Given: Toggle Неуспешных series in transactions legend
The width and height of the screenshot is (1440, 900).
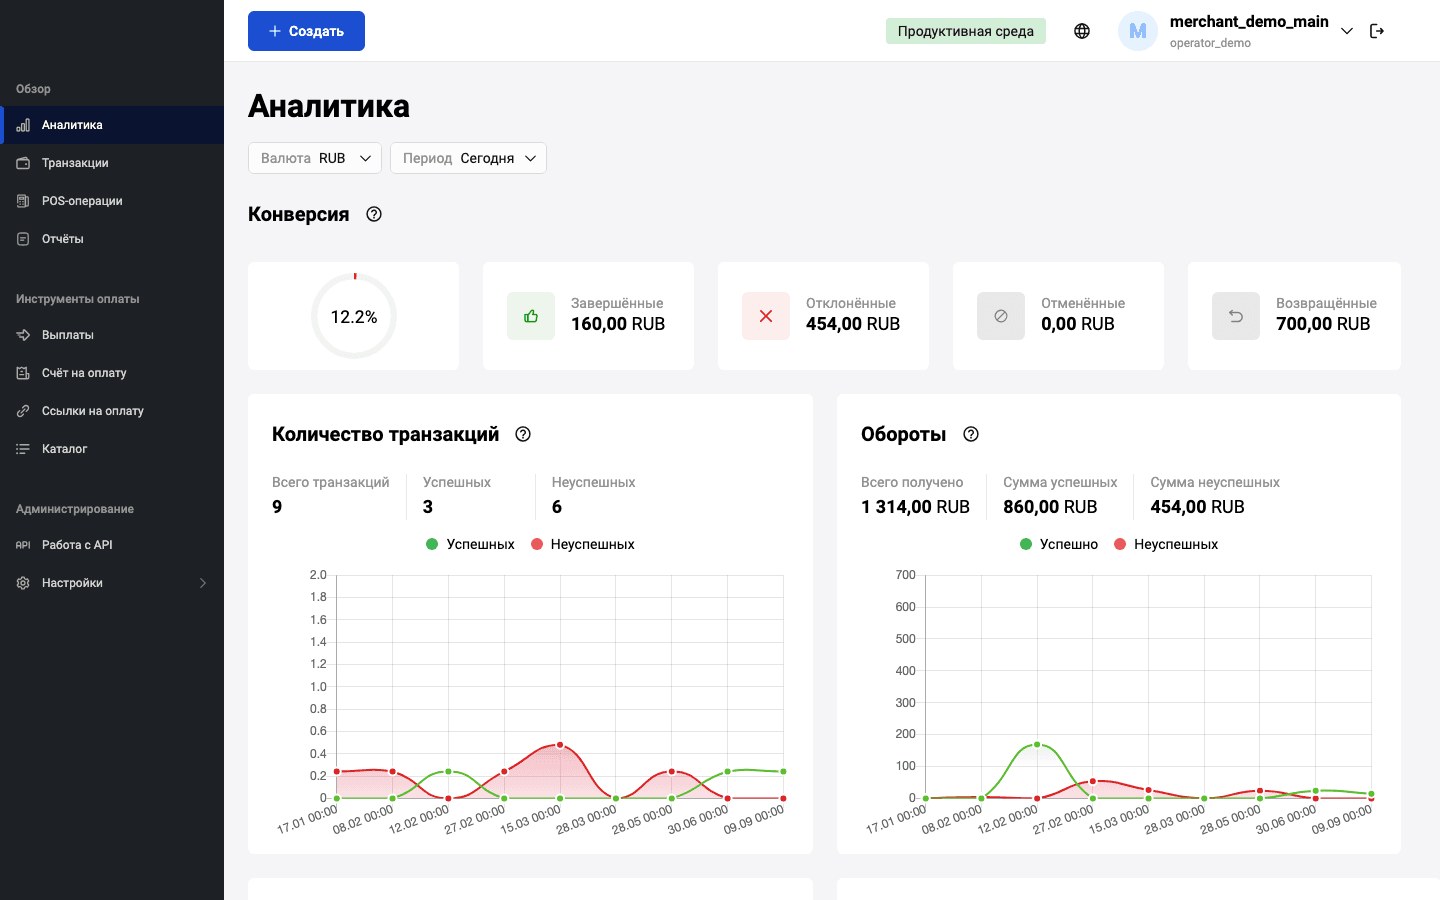Looking at the screenshot, I should tap(583, 544).
